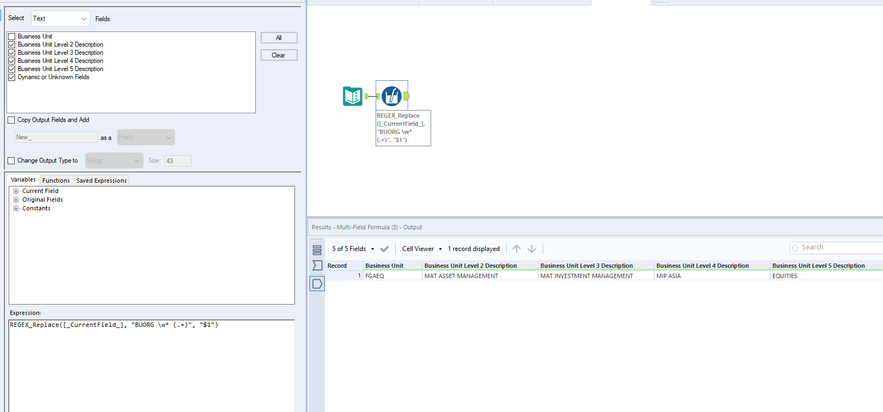Click the Size value field
This screenshot has width=883, height=412.
pyautogui.click(x=177, y=161)
